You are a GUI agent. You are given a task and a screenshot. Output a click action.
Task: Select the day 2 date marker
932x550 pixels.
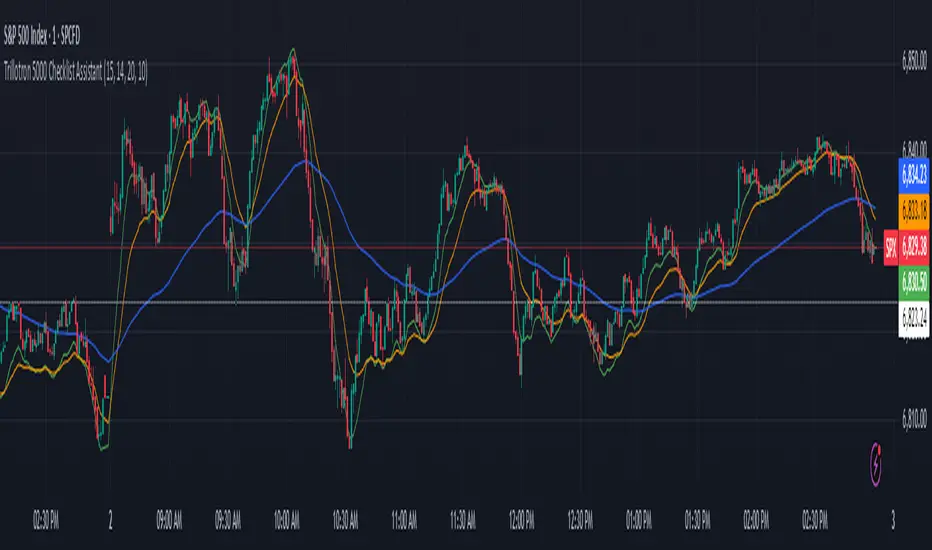(x=111, y=521)
